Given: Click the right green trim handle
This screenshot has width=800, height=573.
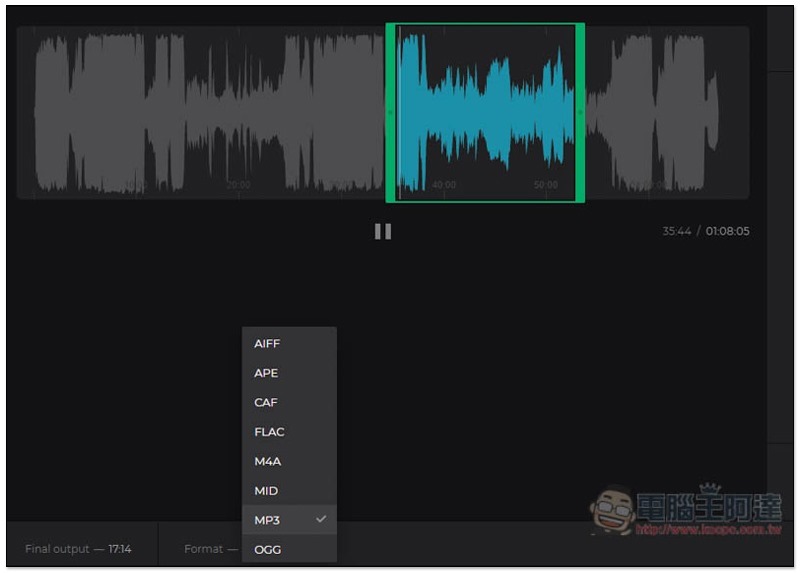Looking at the screenshot, I should tap(580, 112).
